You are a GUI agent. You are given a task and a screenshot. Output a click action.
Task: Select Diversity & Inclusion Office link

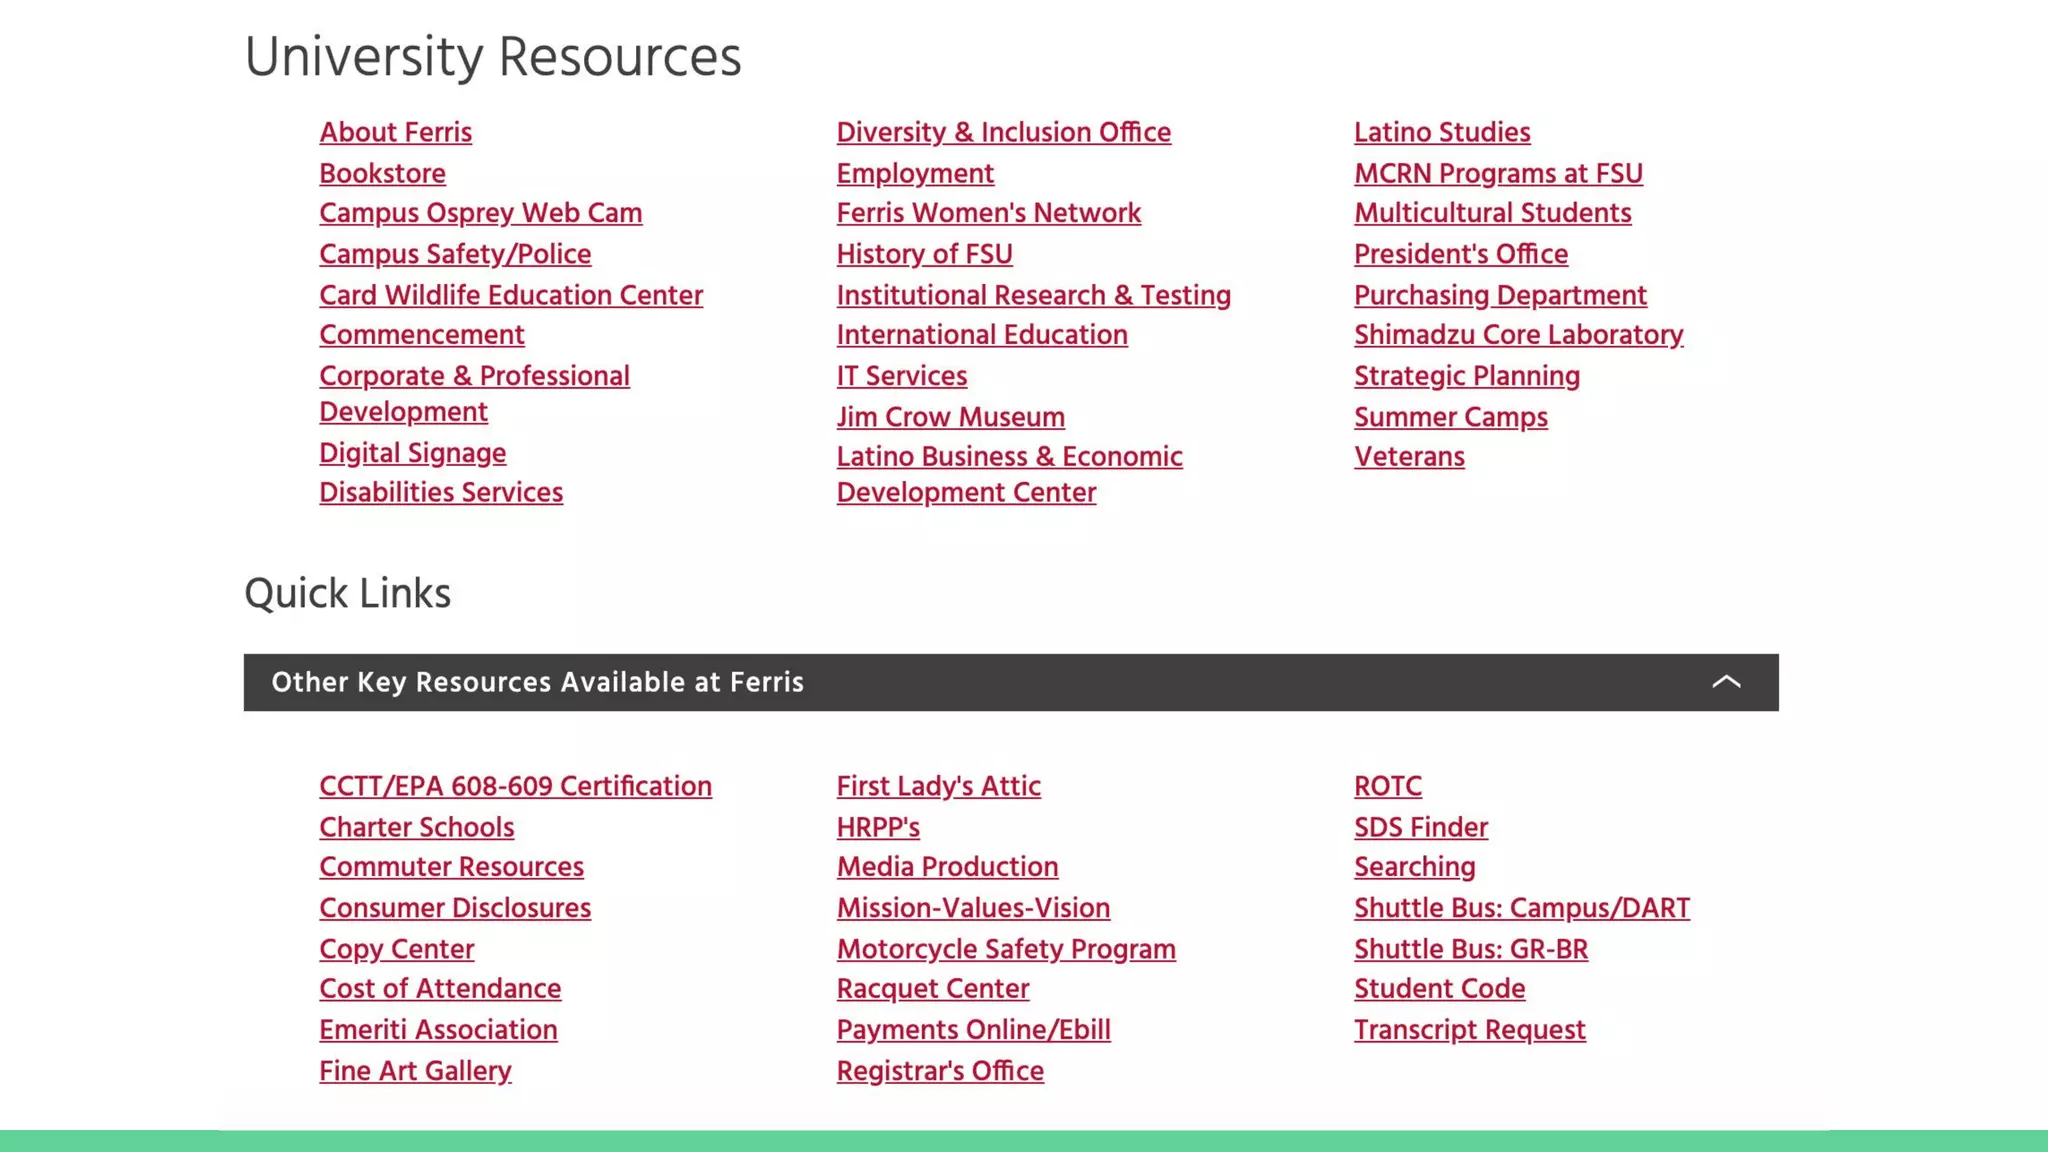pos(1003,132)
